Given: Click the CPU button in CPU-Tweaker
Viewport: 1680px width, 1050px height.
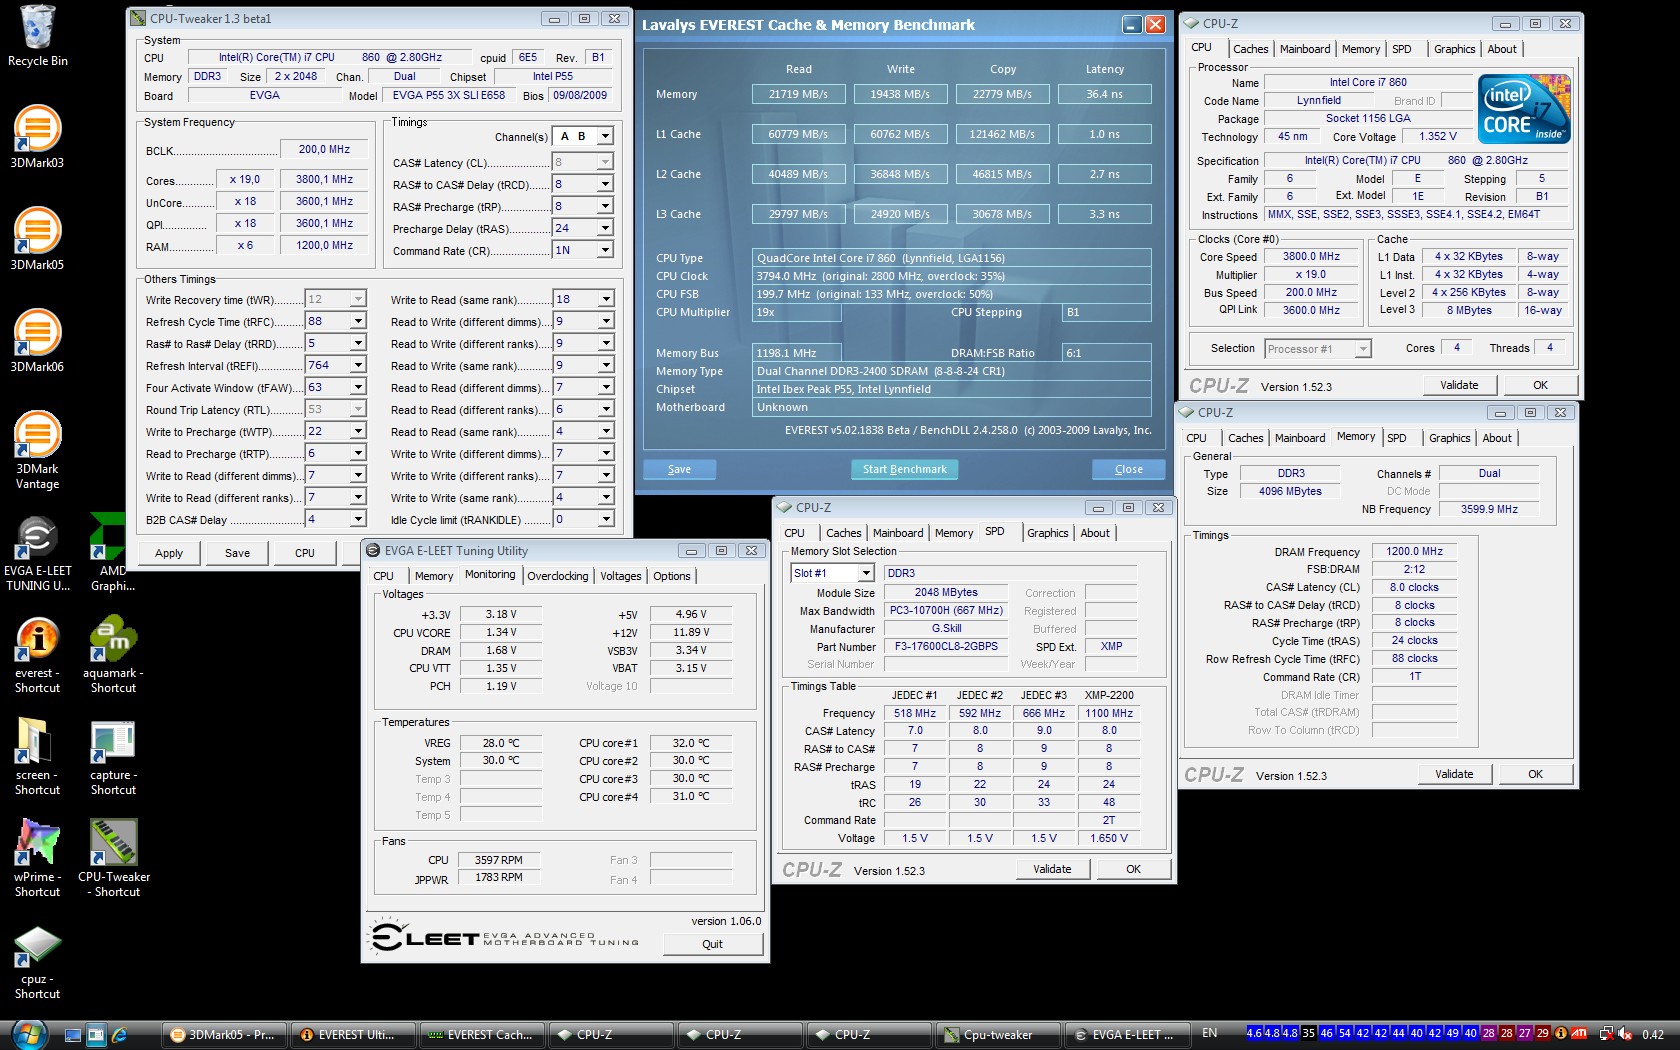Looking at the screenshot, I should coord(304,553).
